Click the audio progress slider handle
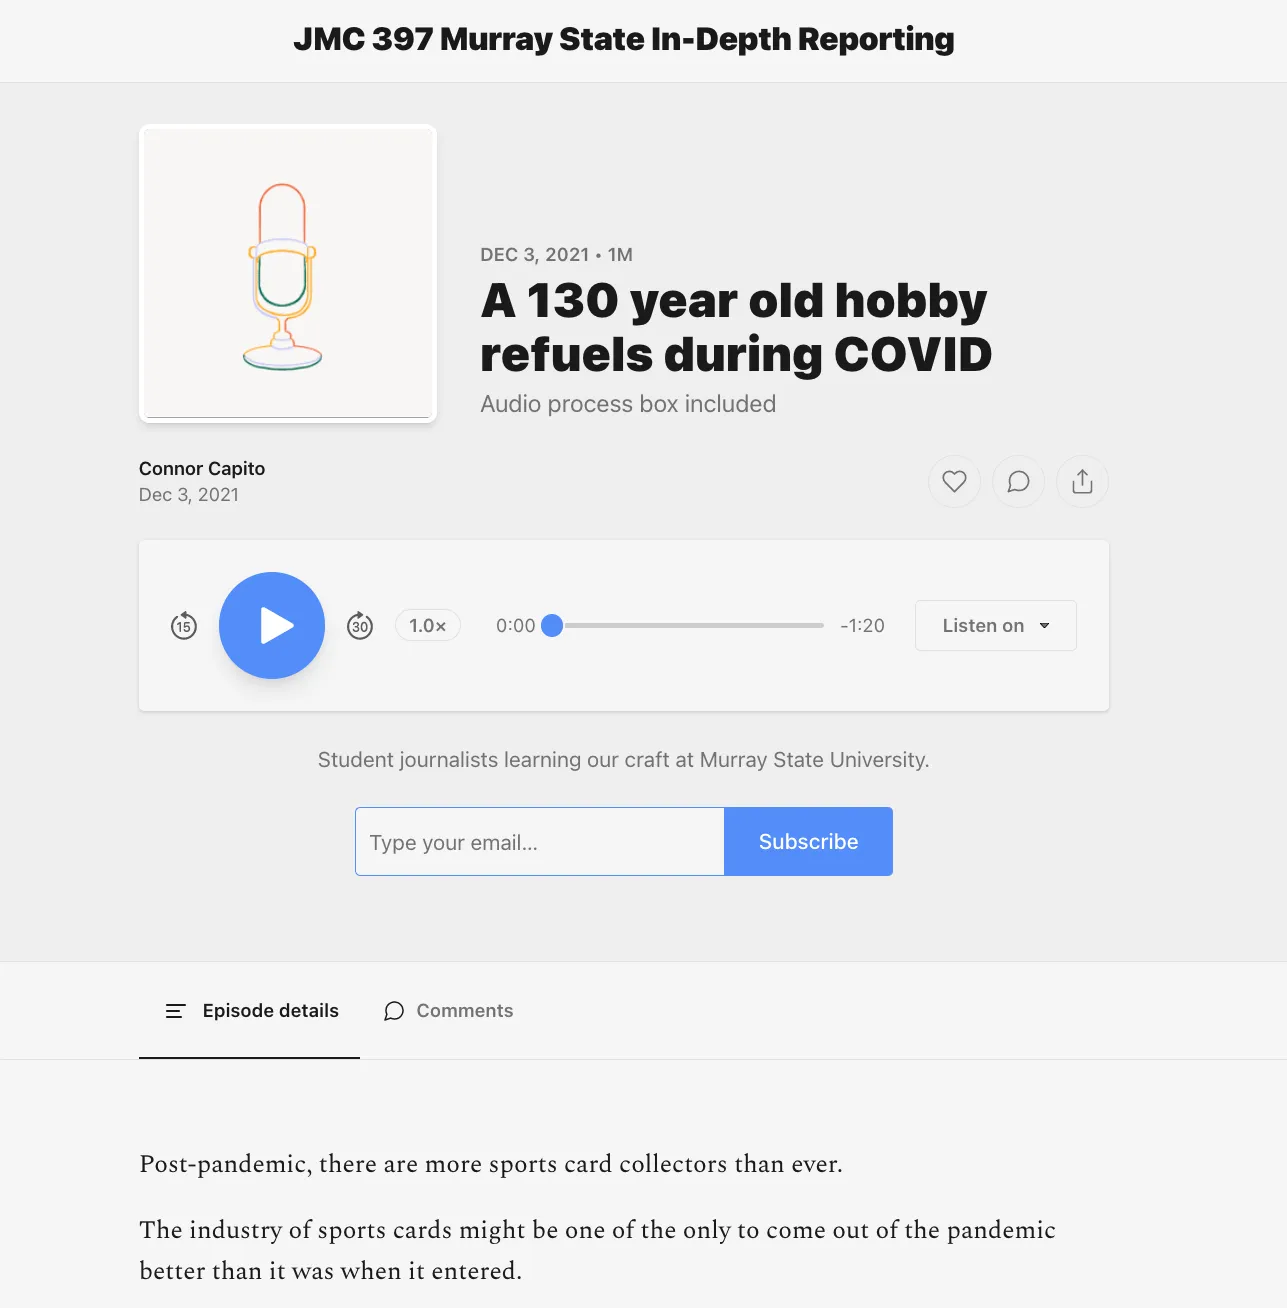Image resolution: width=1287 pixels, height=1308 pixels. [552, 626]
